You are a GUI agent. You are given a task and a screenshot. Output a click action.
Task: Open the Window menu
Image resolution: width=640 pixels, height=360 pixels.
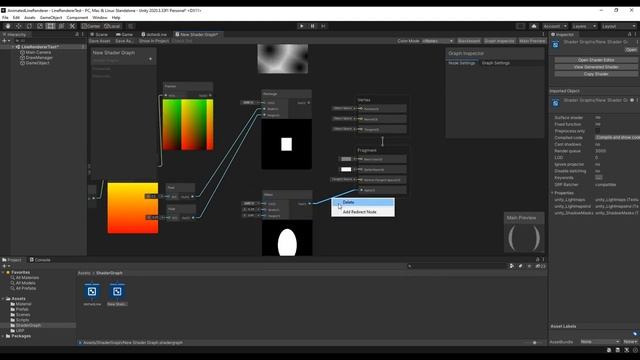coord(100,18)
